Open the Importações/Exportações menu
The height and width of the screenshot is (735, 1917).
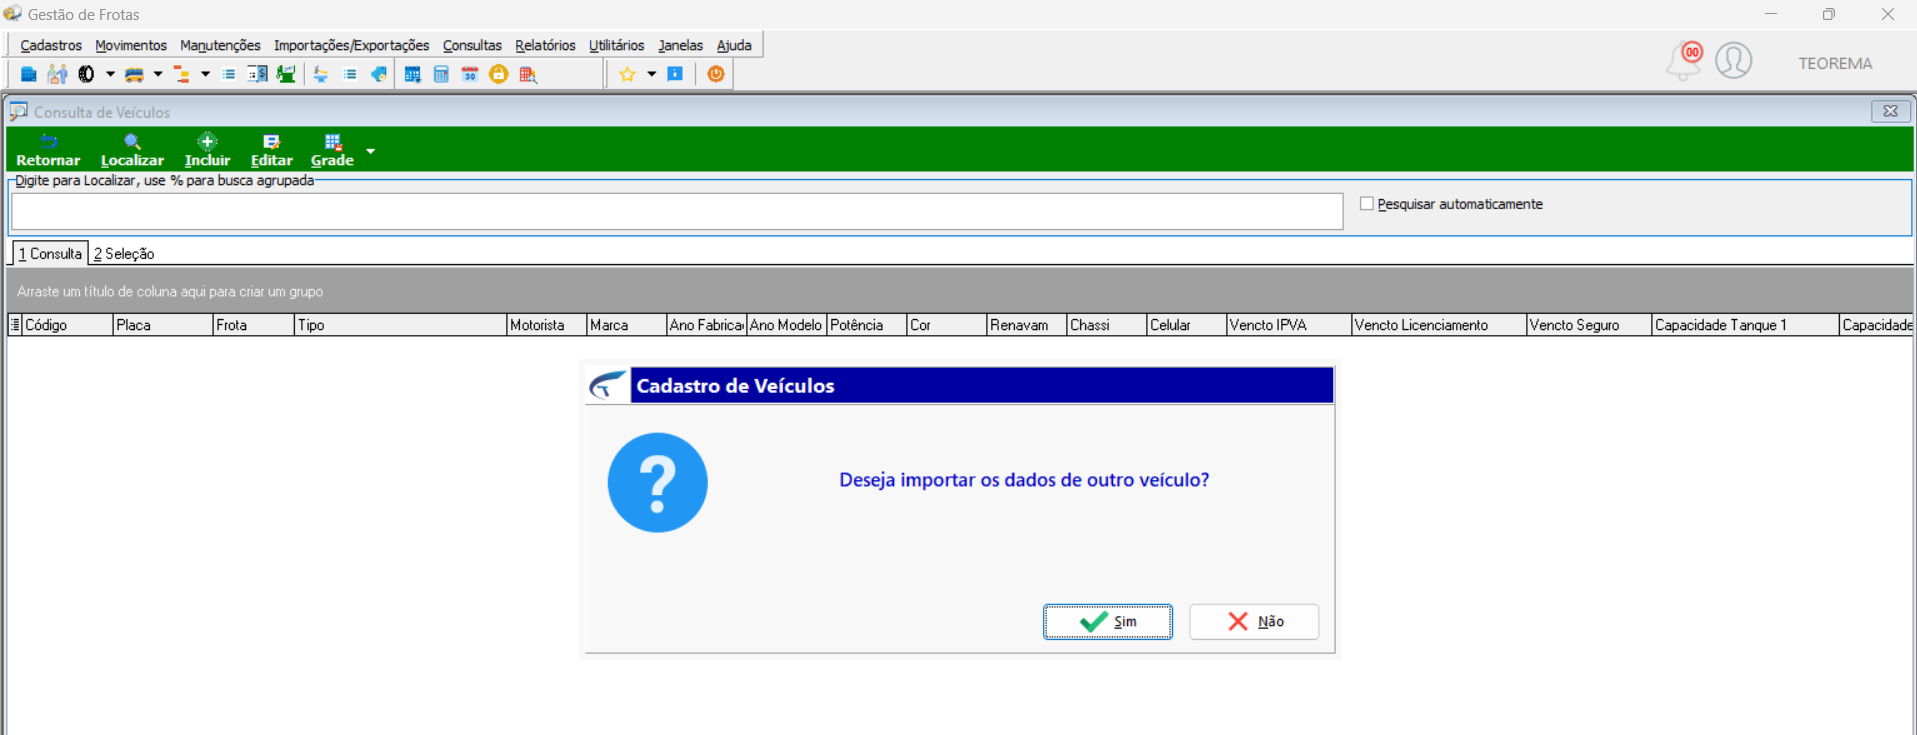(x=351, y=45)
